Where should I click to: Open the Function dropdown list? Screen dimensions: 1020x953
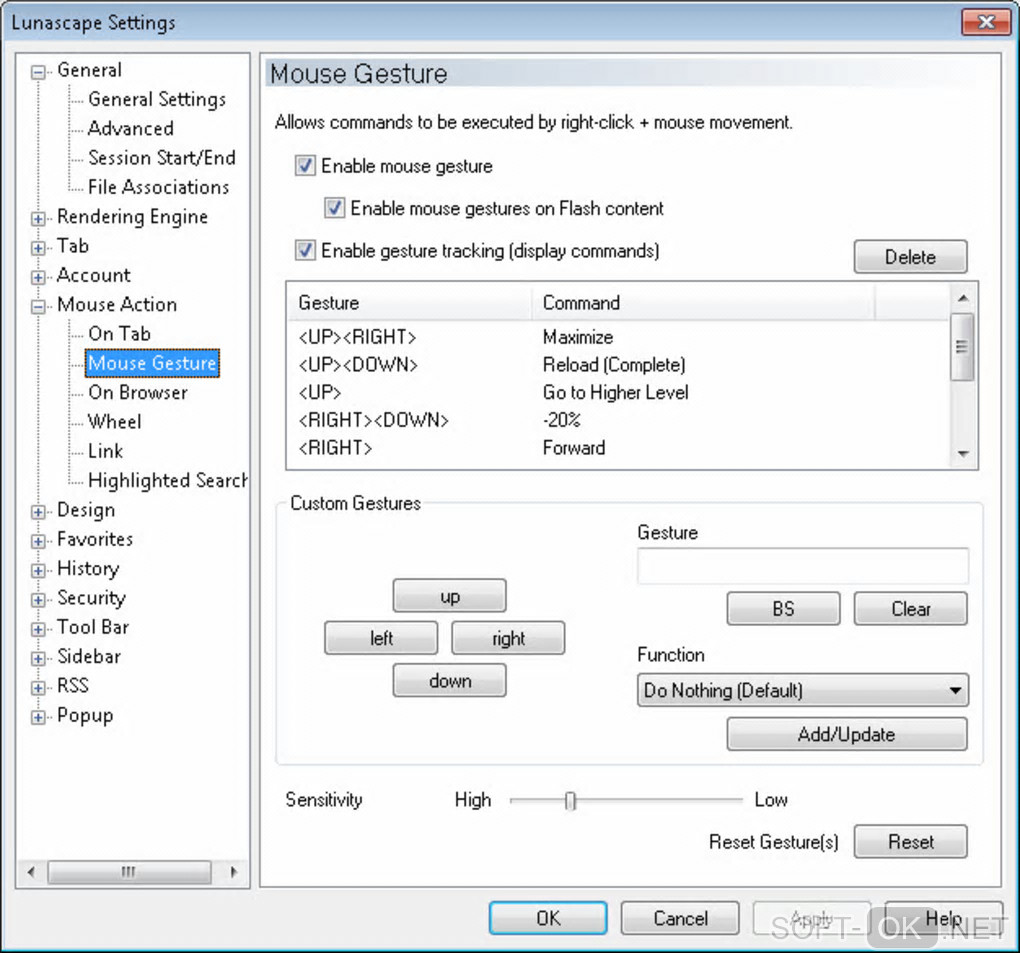[x=802, y=690]
